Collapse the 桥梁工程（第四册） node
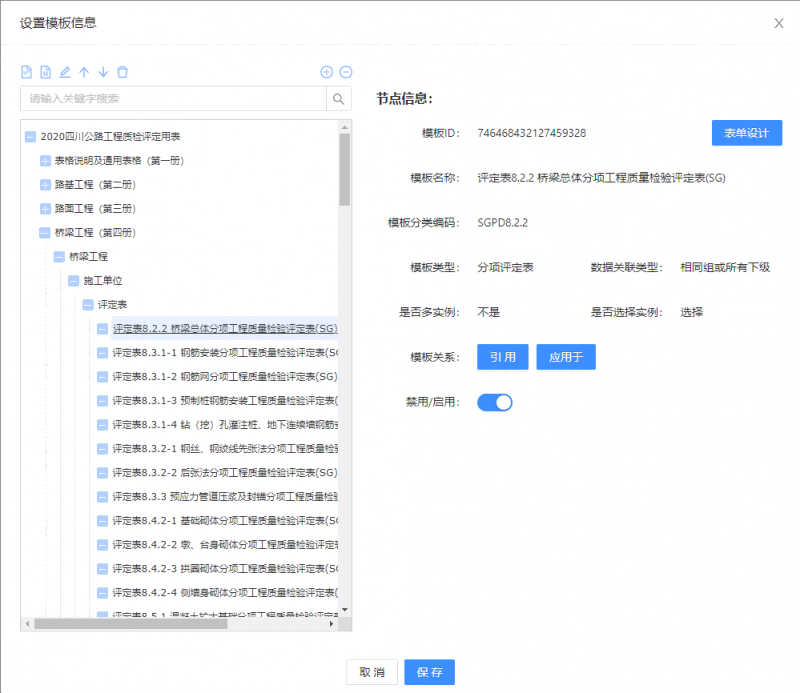The height and width of the screenshot is (693, 800). (x=45, y=233)
